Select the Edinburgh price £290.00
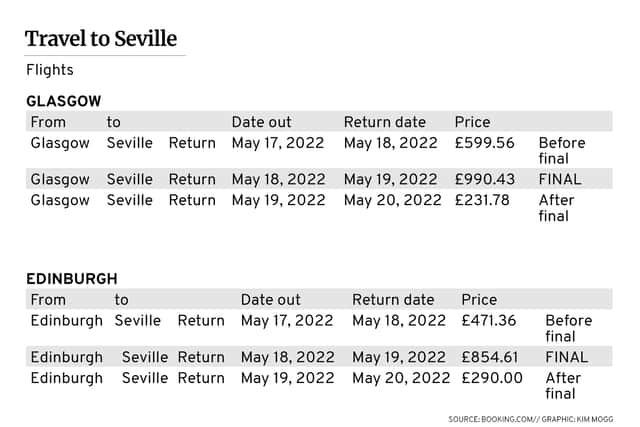The image size is (640, 427). [x=492, y=378]
